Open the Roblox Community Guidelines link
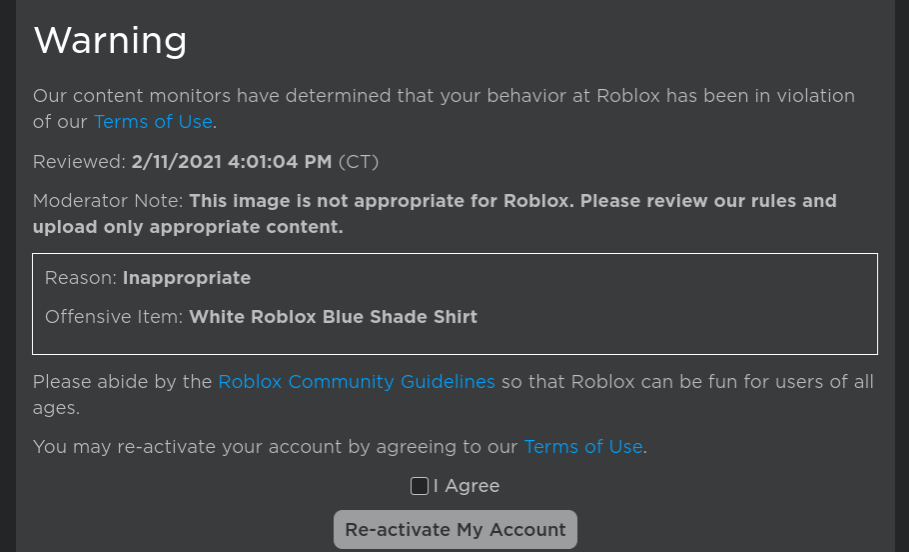This screenshot has height=552, width=909. 356,382
